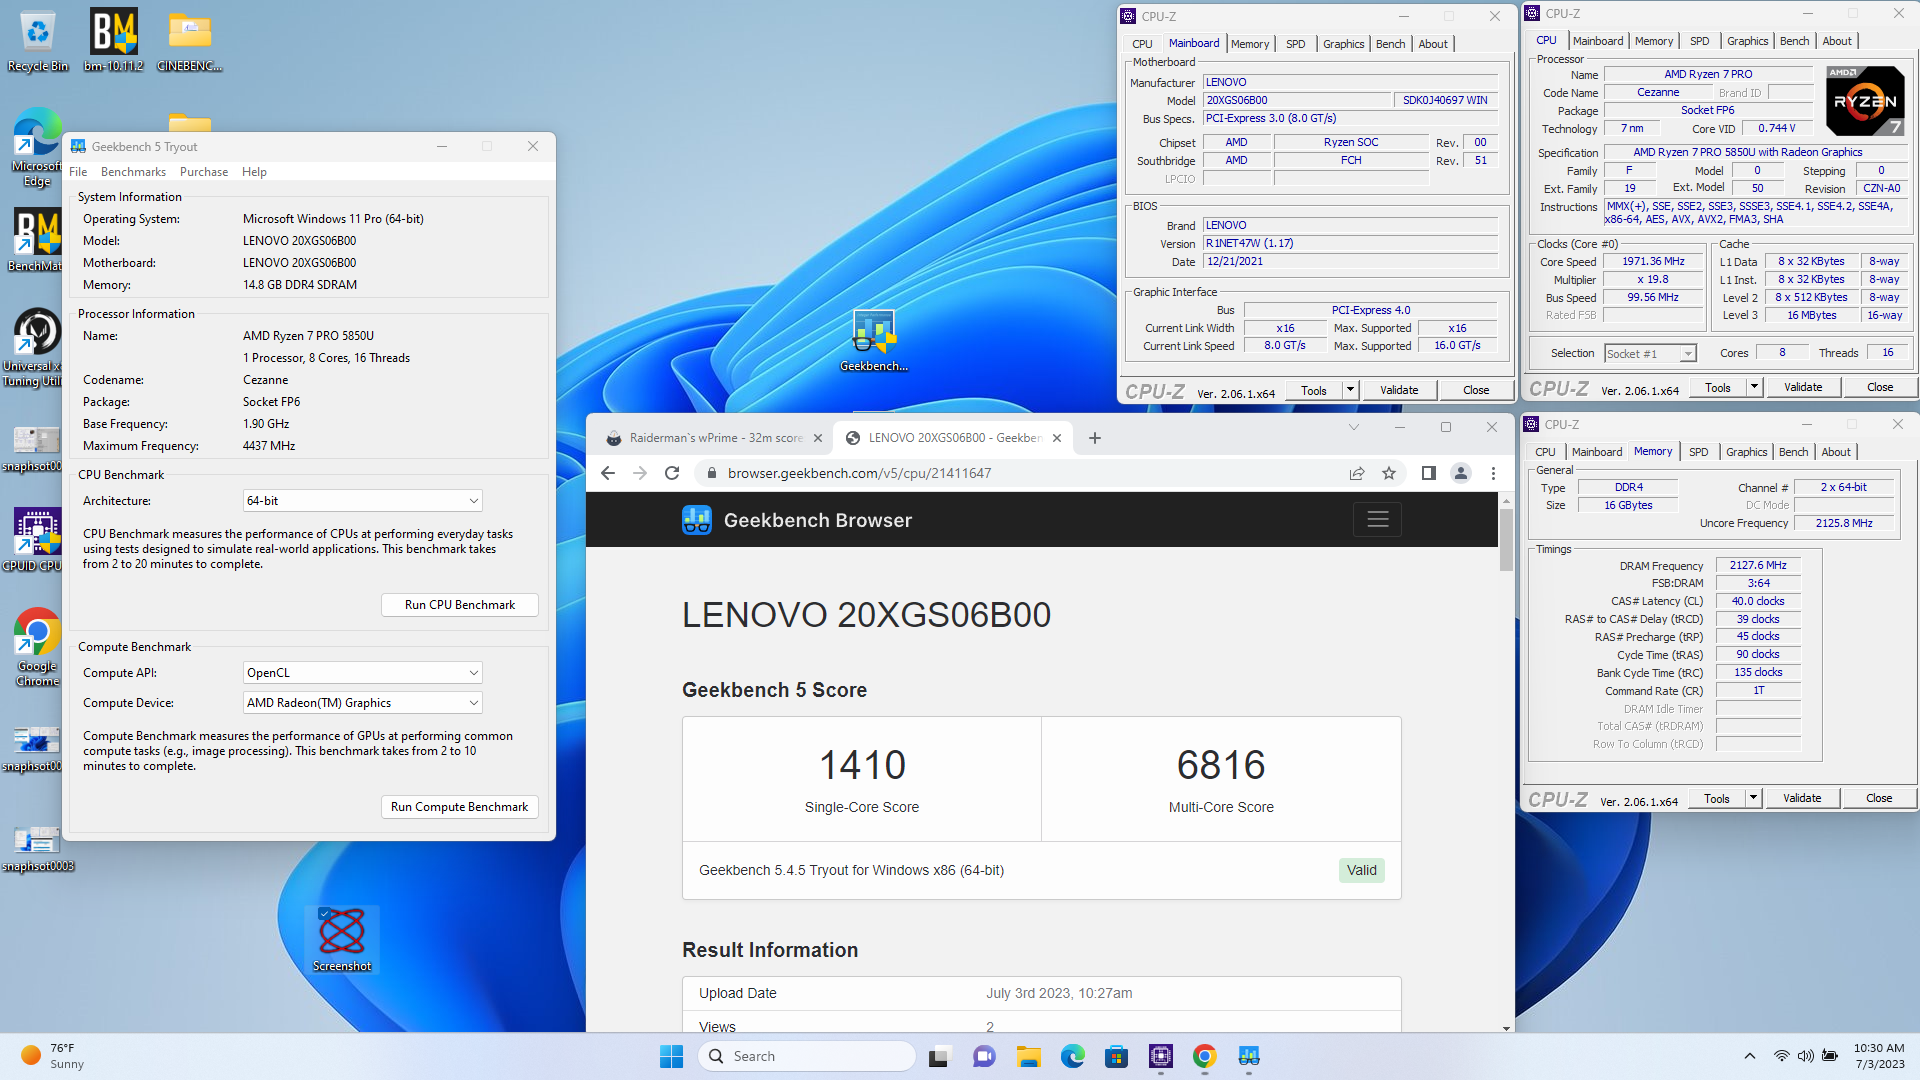Click Tools button in Memory CPU-Z window
This screenshot has height=1080, width=1920.
point(1717,798)
